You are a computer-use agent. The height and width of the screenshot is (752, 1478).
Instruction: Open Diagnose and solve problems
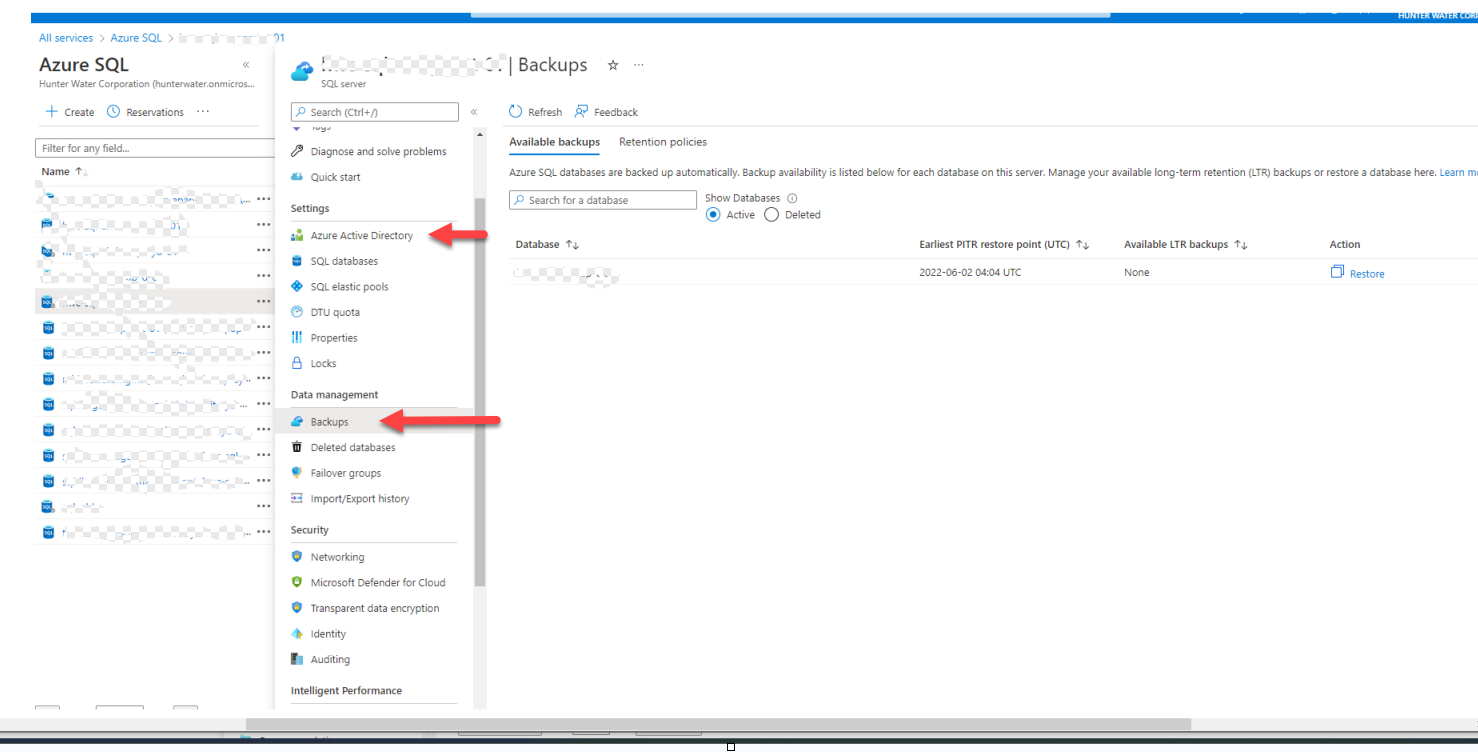click(378, 151)
